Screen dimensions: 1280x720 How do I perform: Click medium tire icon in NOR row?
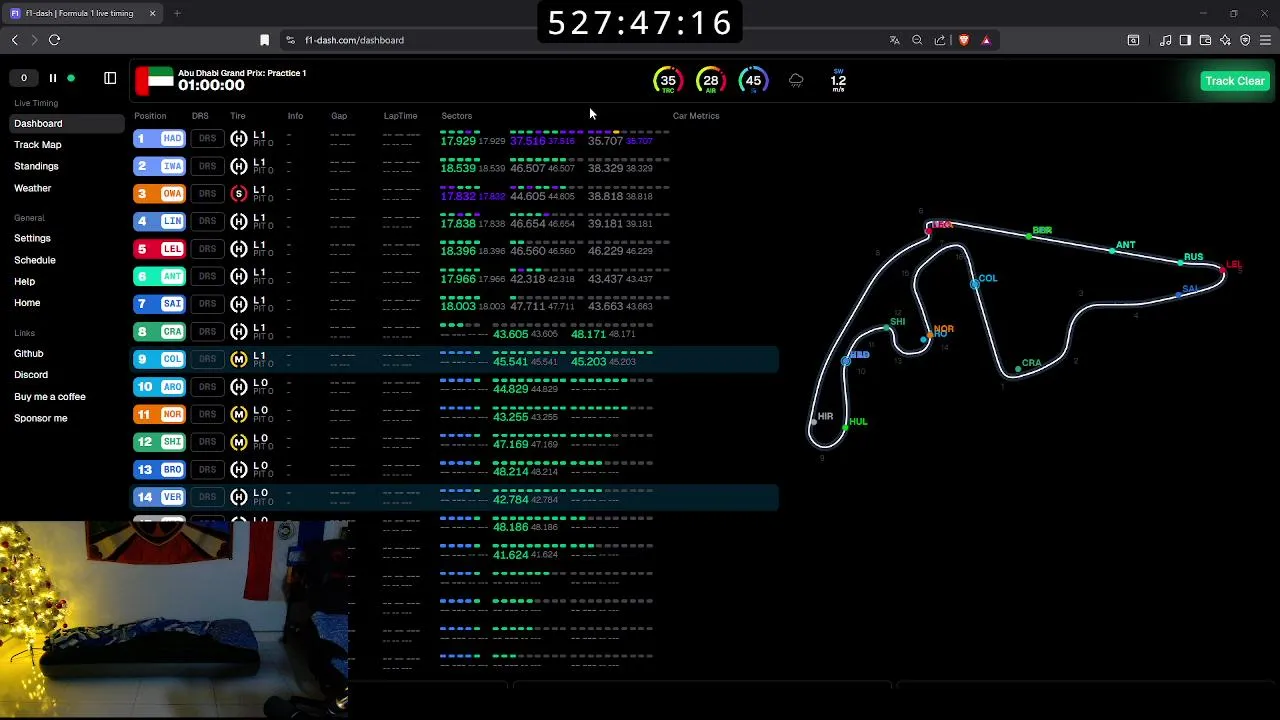click(238, 414)
